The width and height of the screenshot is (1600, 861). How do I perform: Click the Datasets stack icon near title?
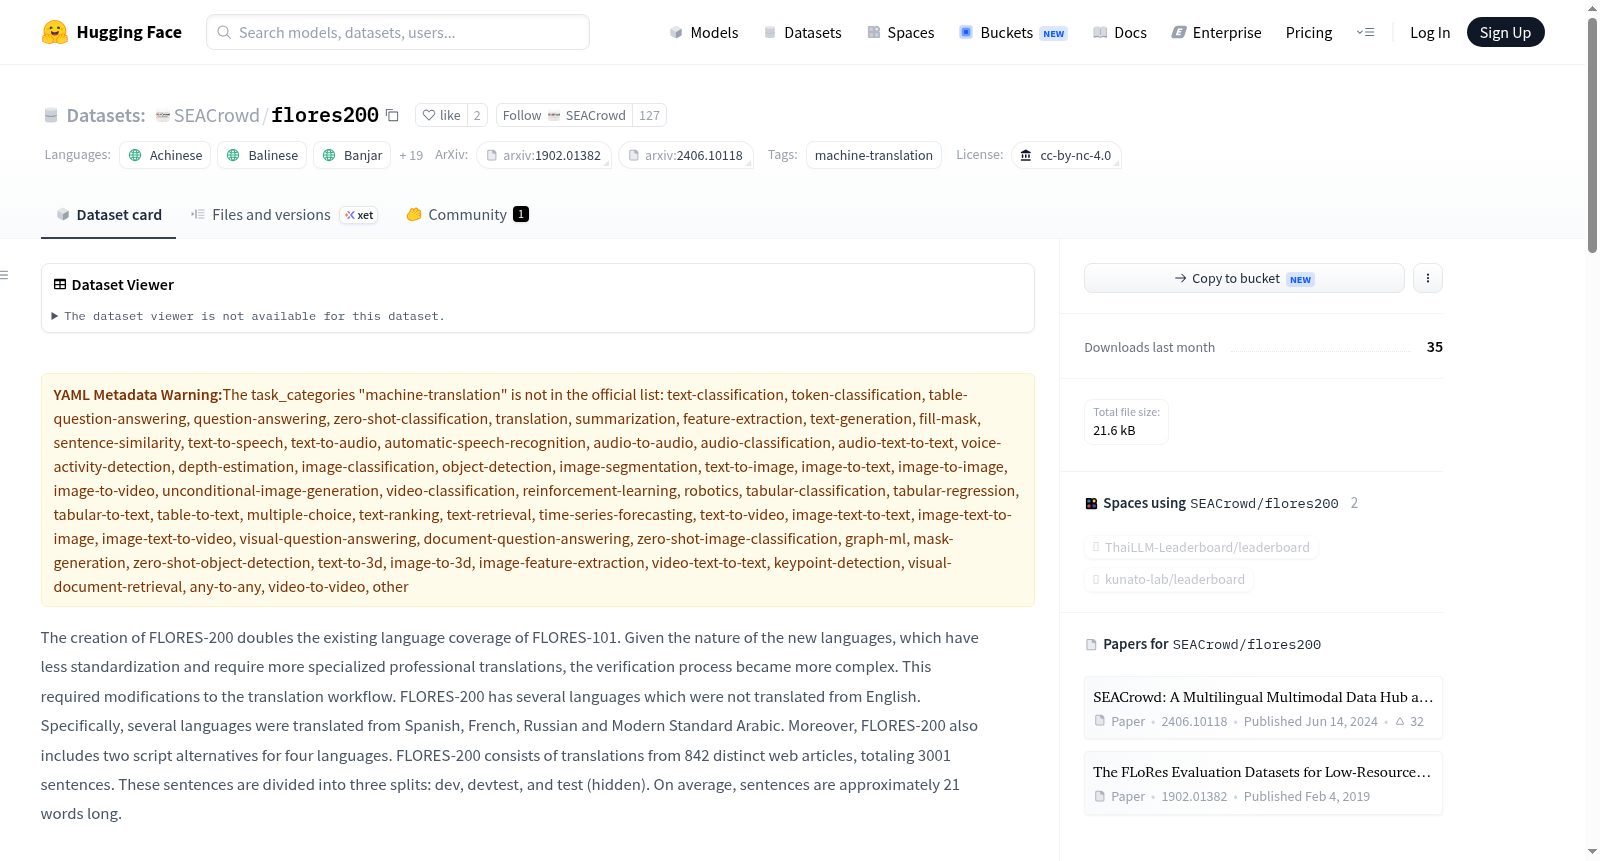pyautogui.click(x=51, y=115)
